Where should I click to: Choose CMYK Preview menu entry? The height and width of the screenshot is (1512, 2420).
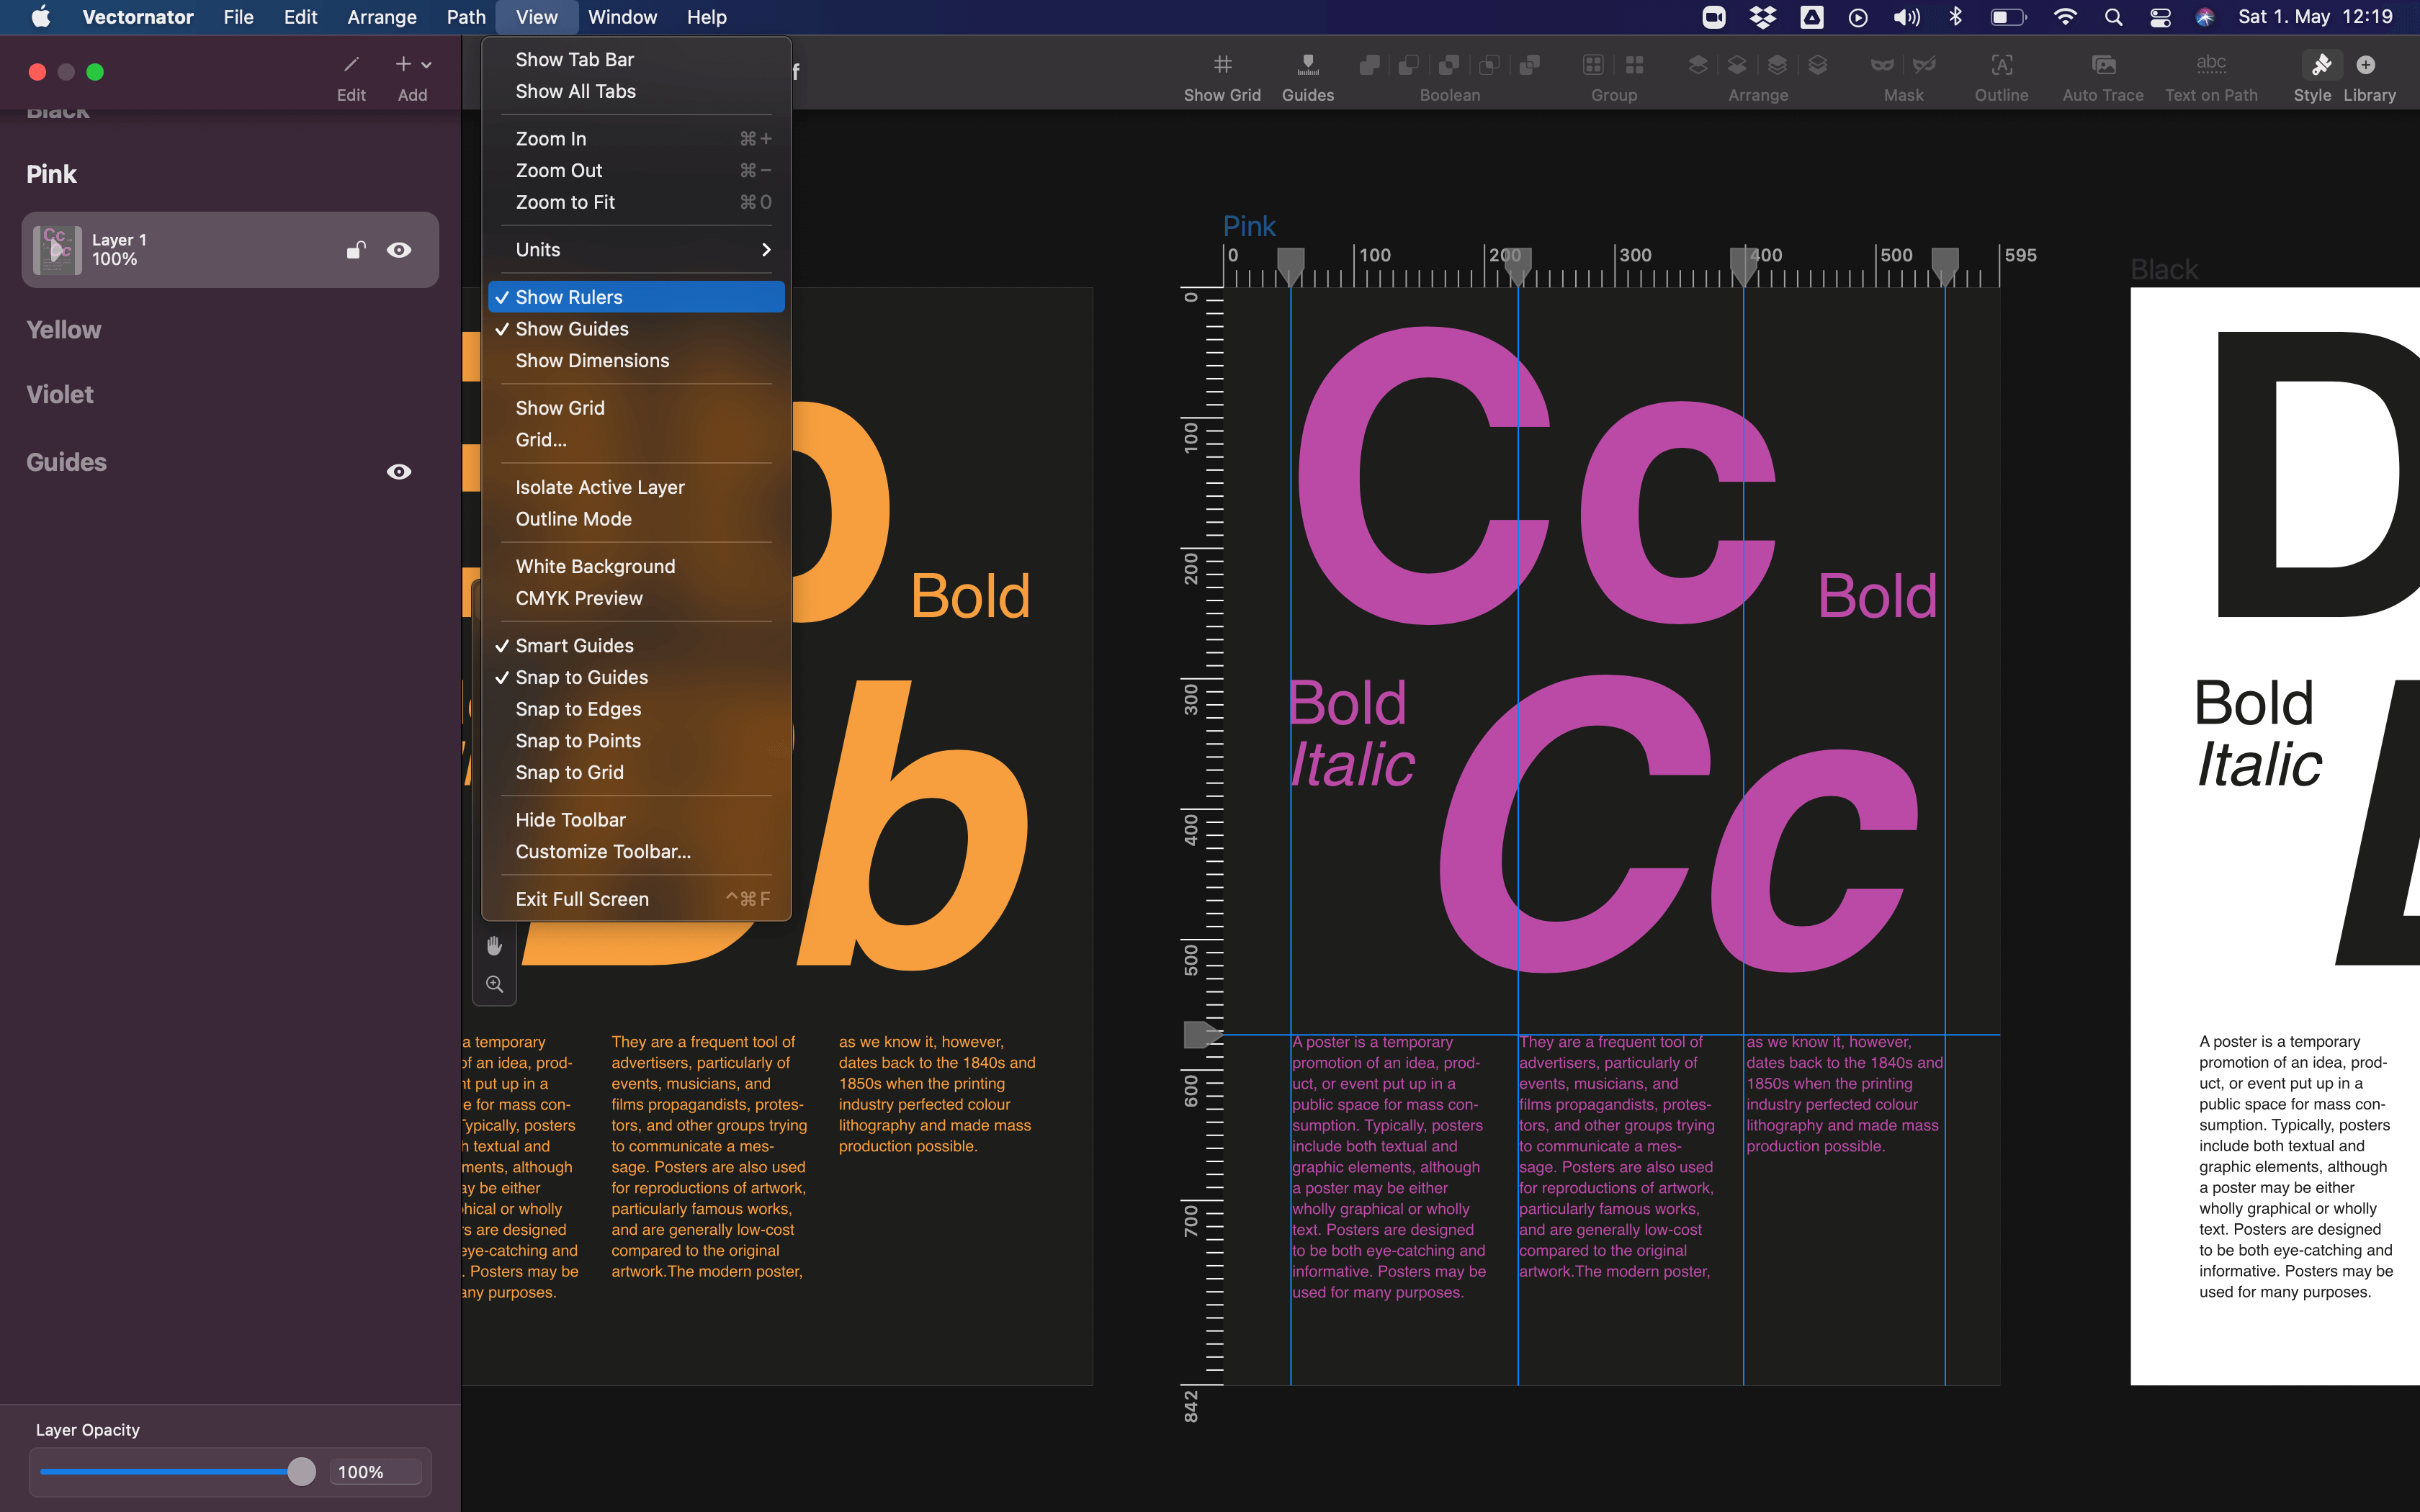(636, 598)
